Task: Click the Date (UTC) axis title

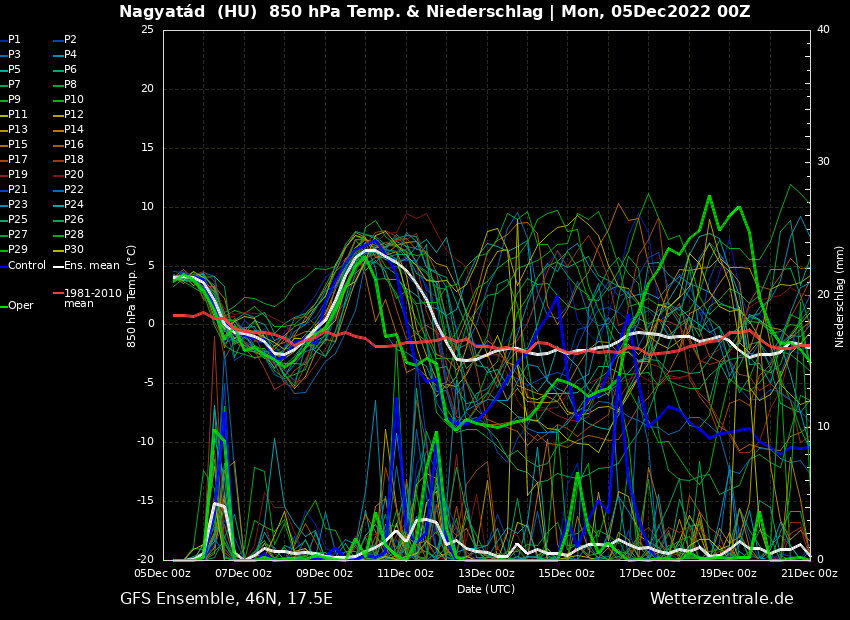Action: pyautogui.click(x=486, y=590)
